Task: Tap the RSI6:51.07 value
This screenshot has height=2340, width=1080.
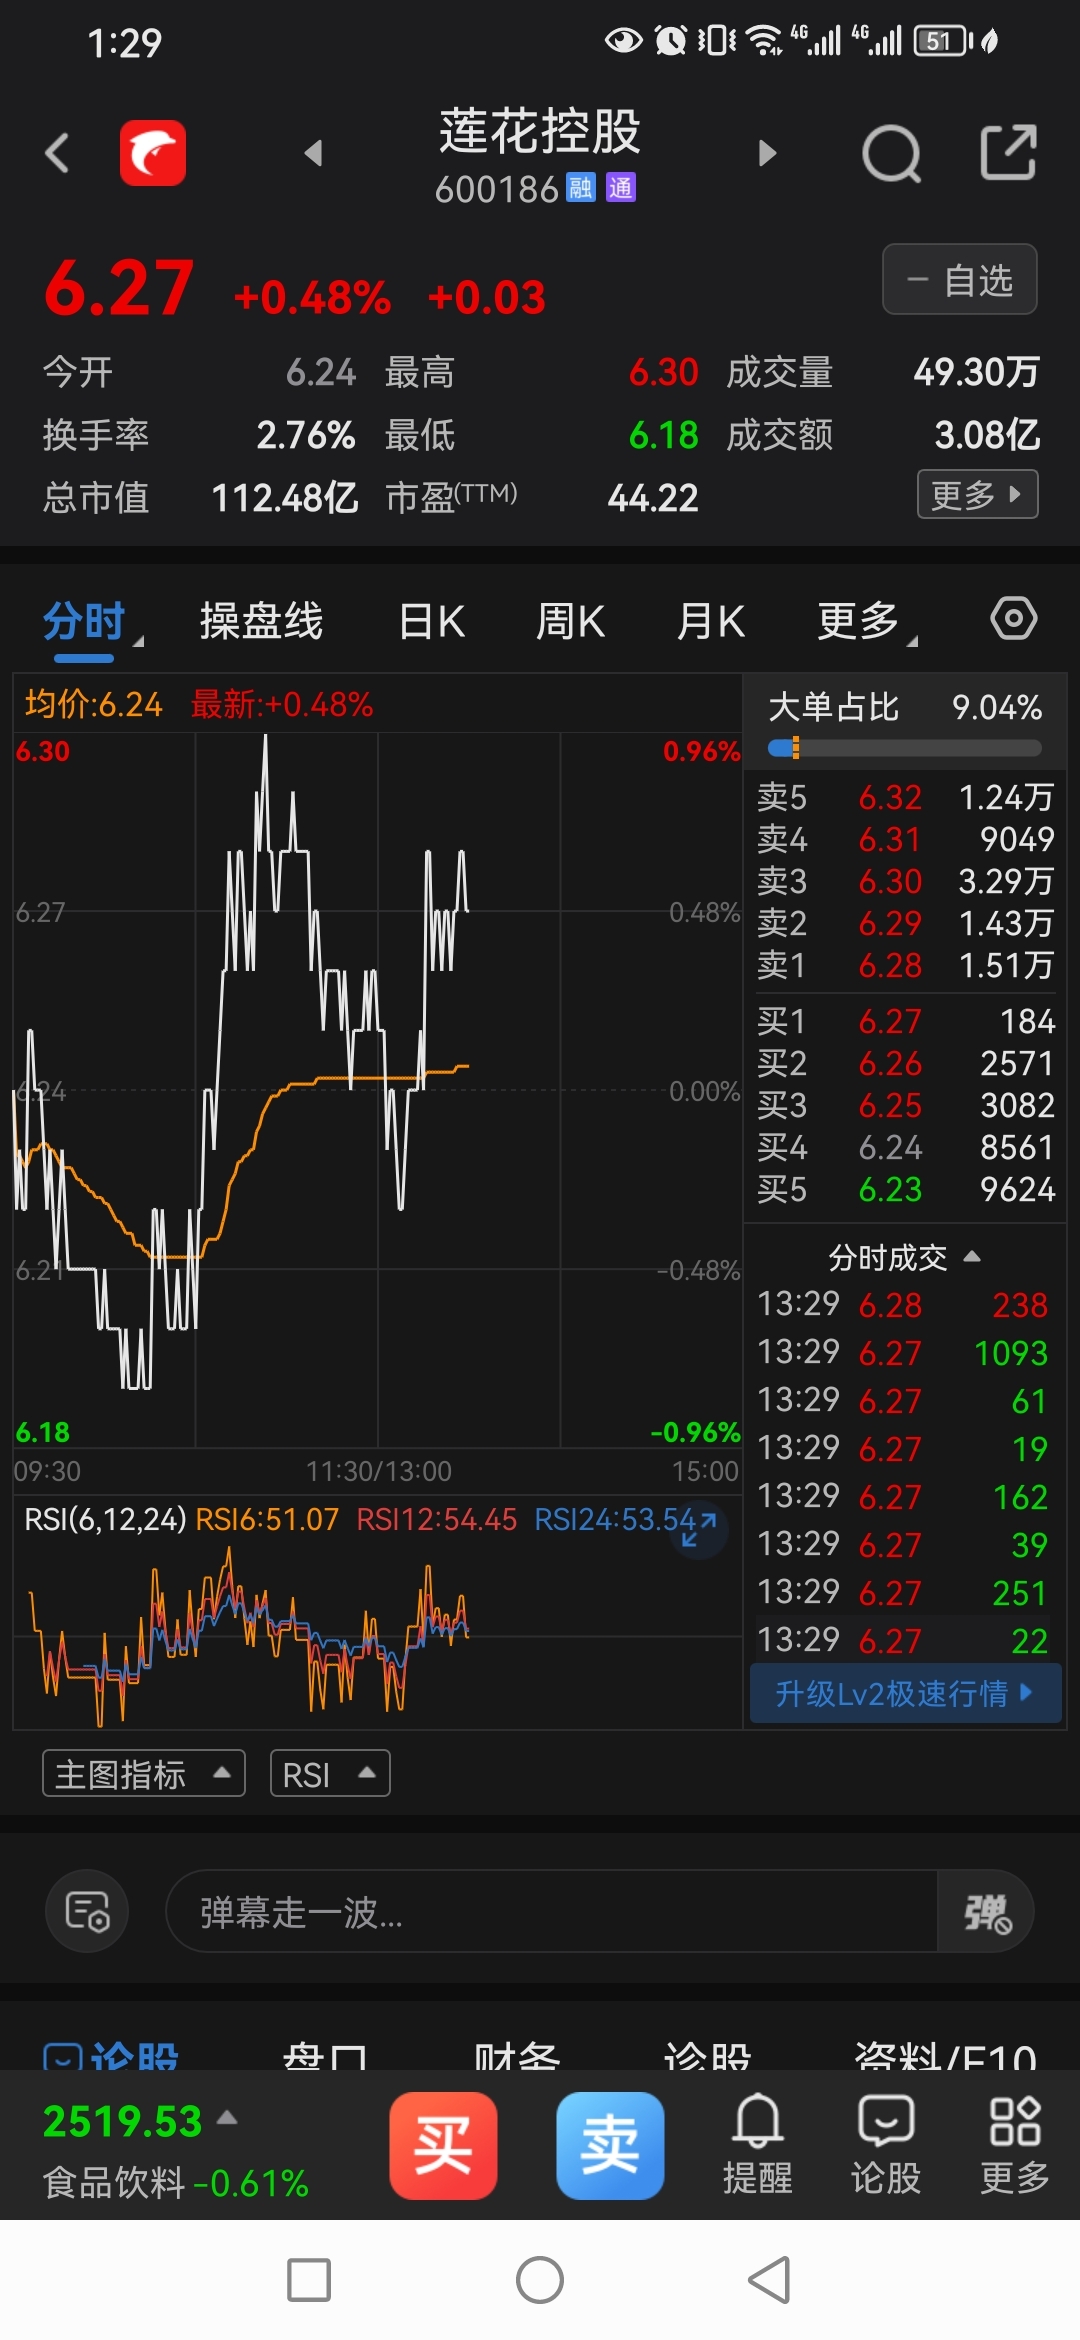Action: 267,1520
